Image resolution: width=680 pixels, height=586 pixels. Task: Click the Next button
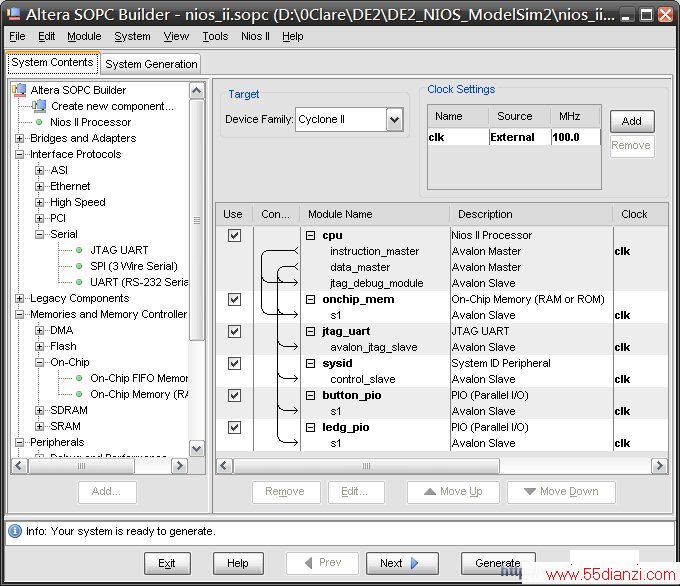coord(402,563)
